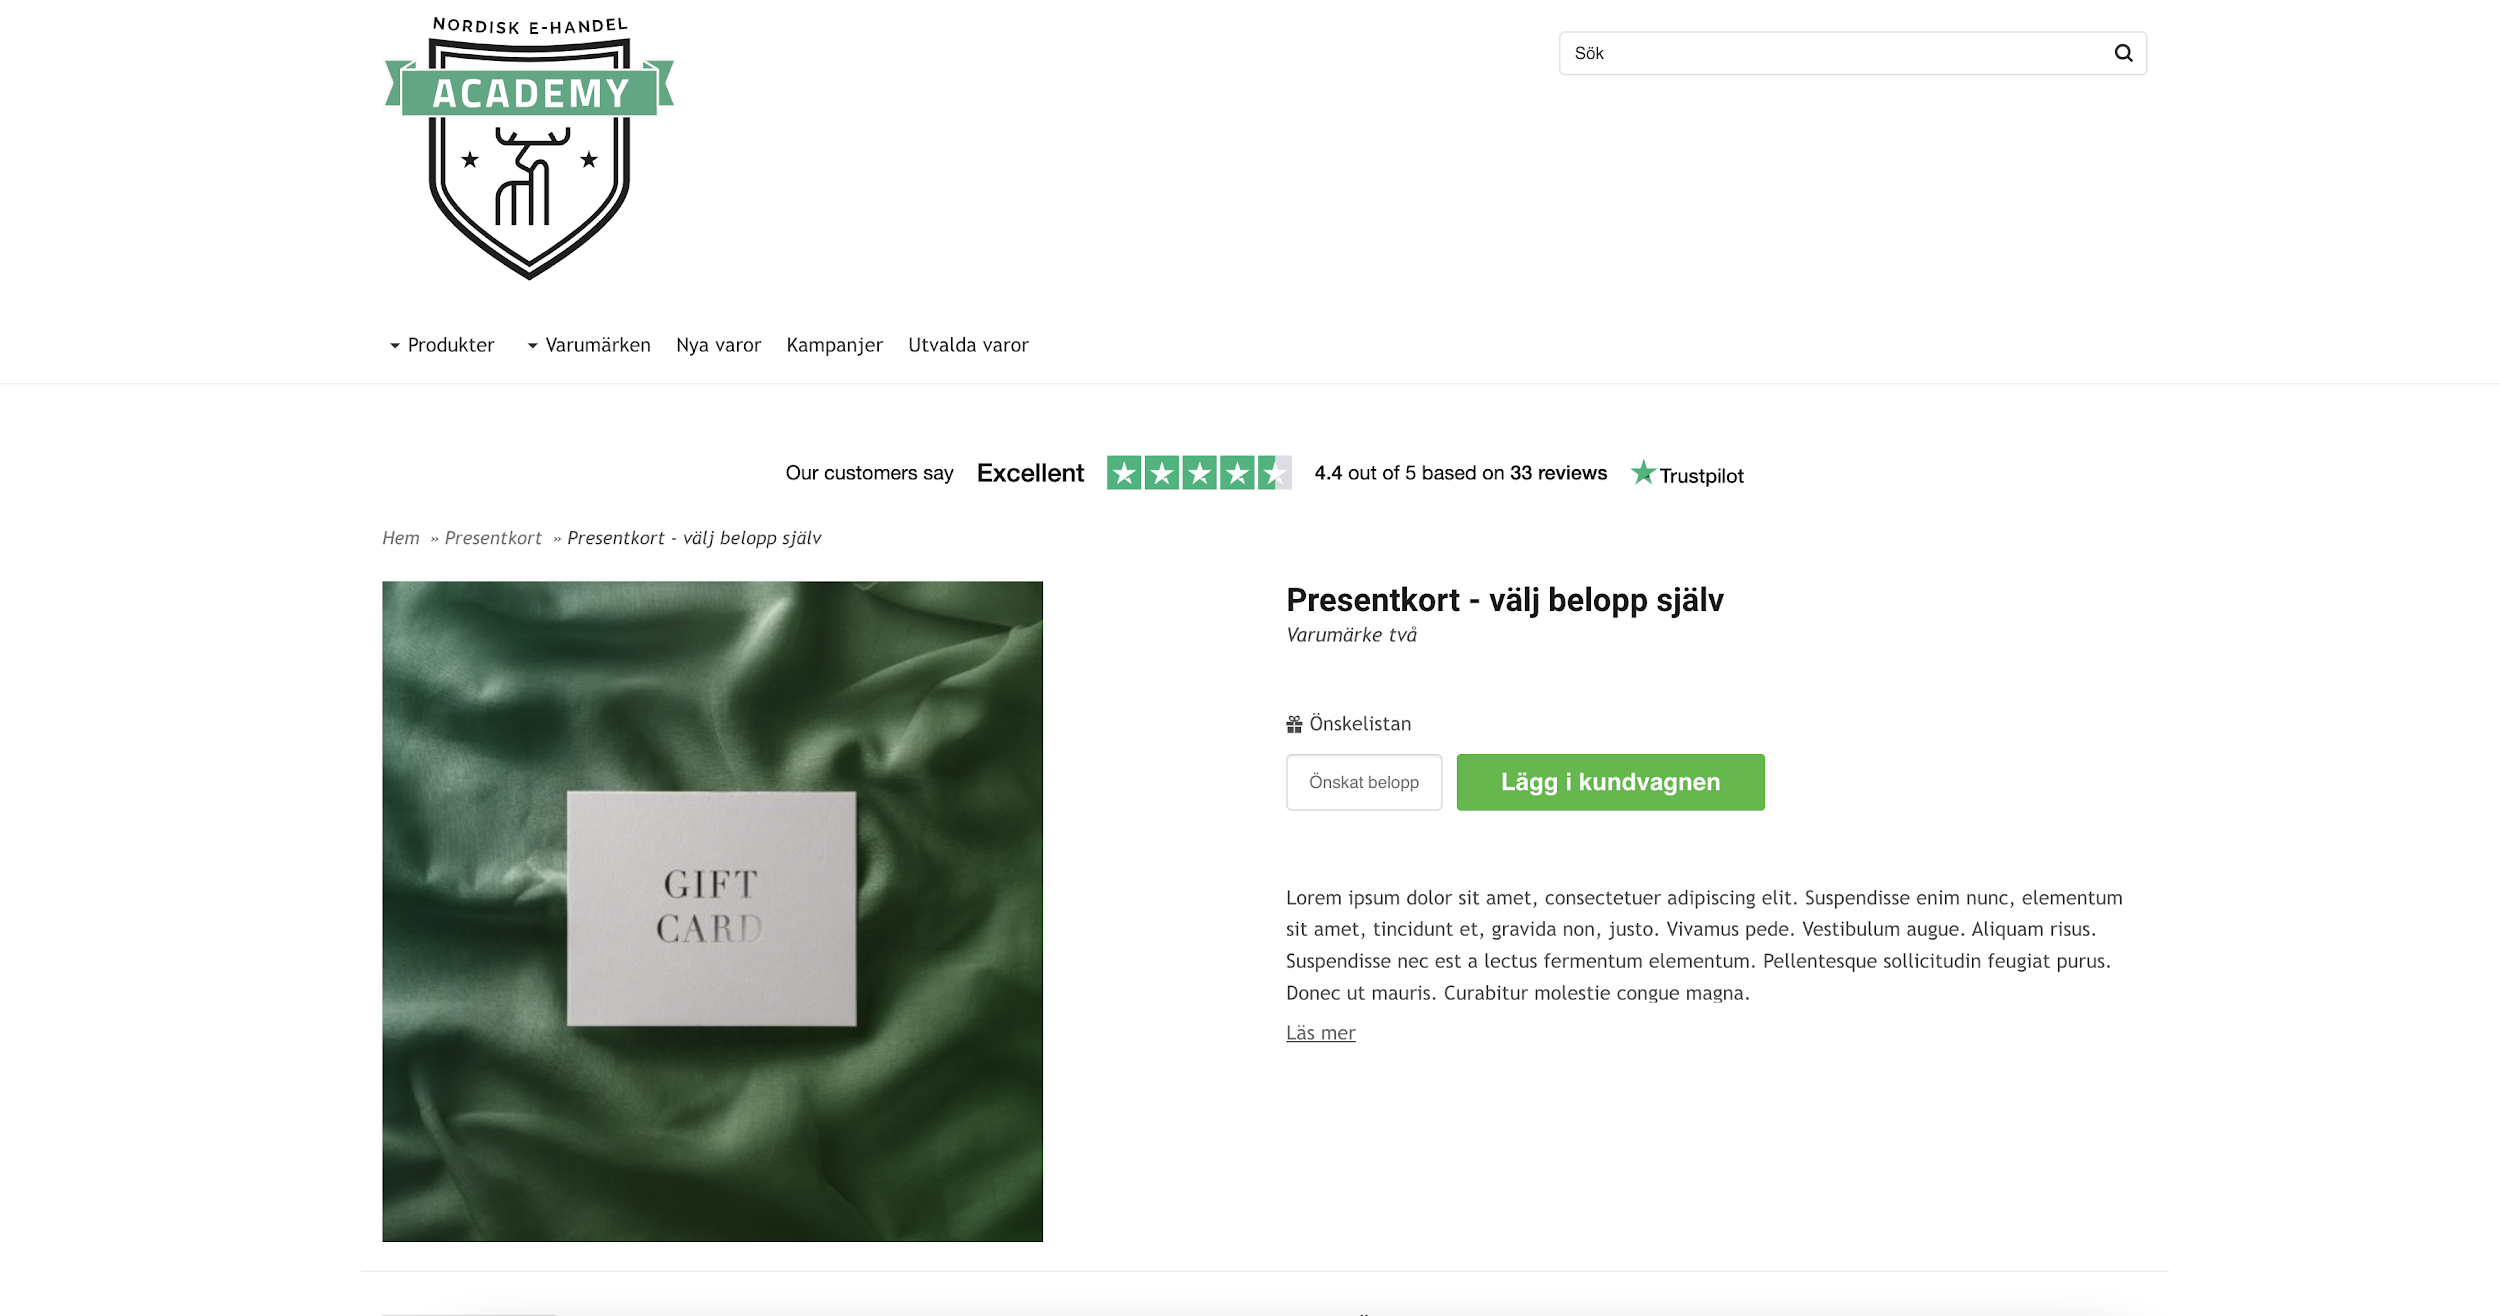
Task: Click the Läs mer link
Action: tap(1320, 1033)
